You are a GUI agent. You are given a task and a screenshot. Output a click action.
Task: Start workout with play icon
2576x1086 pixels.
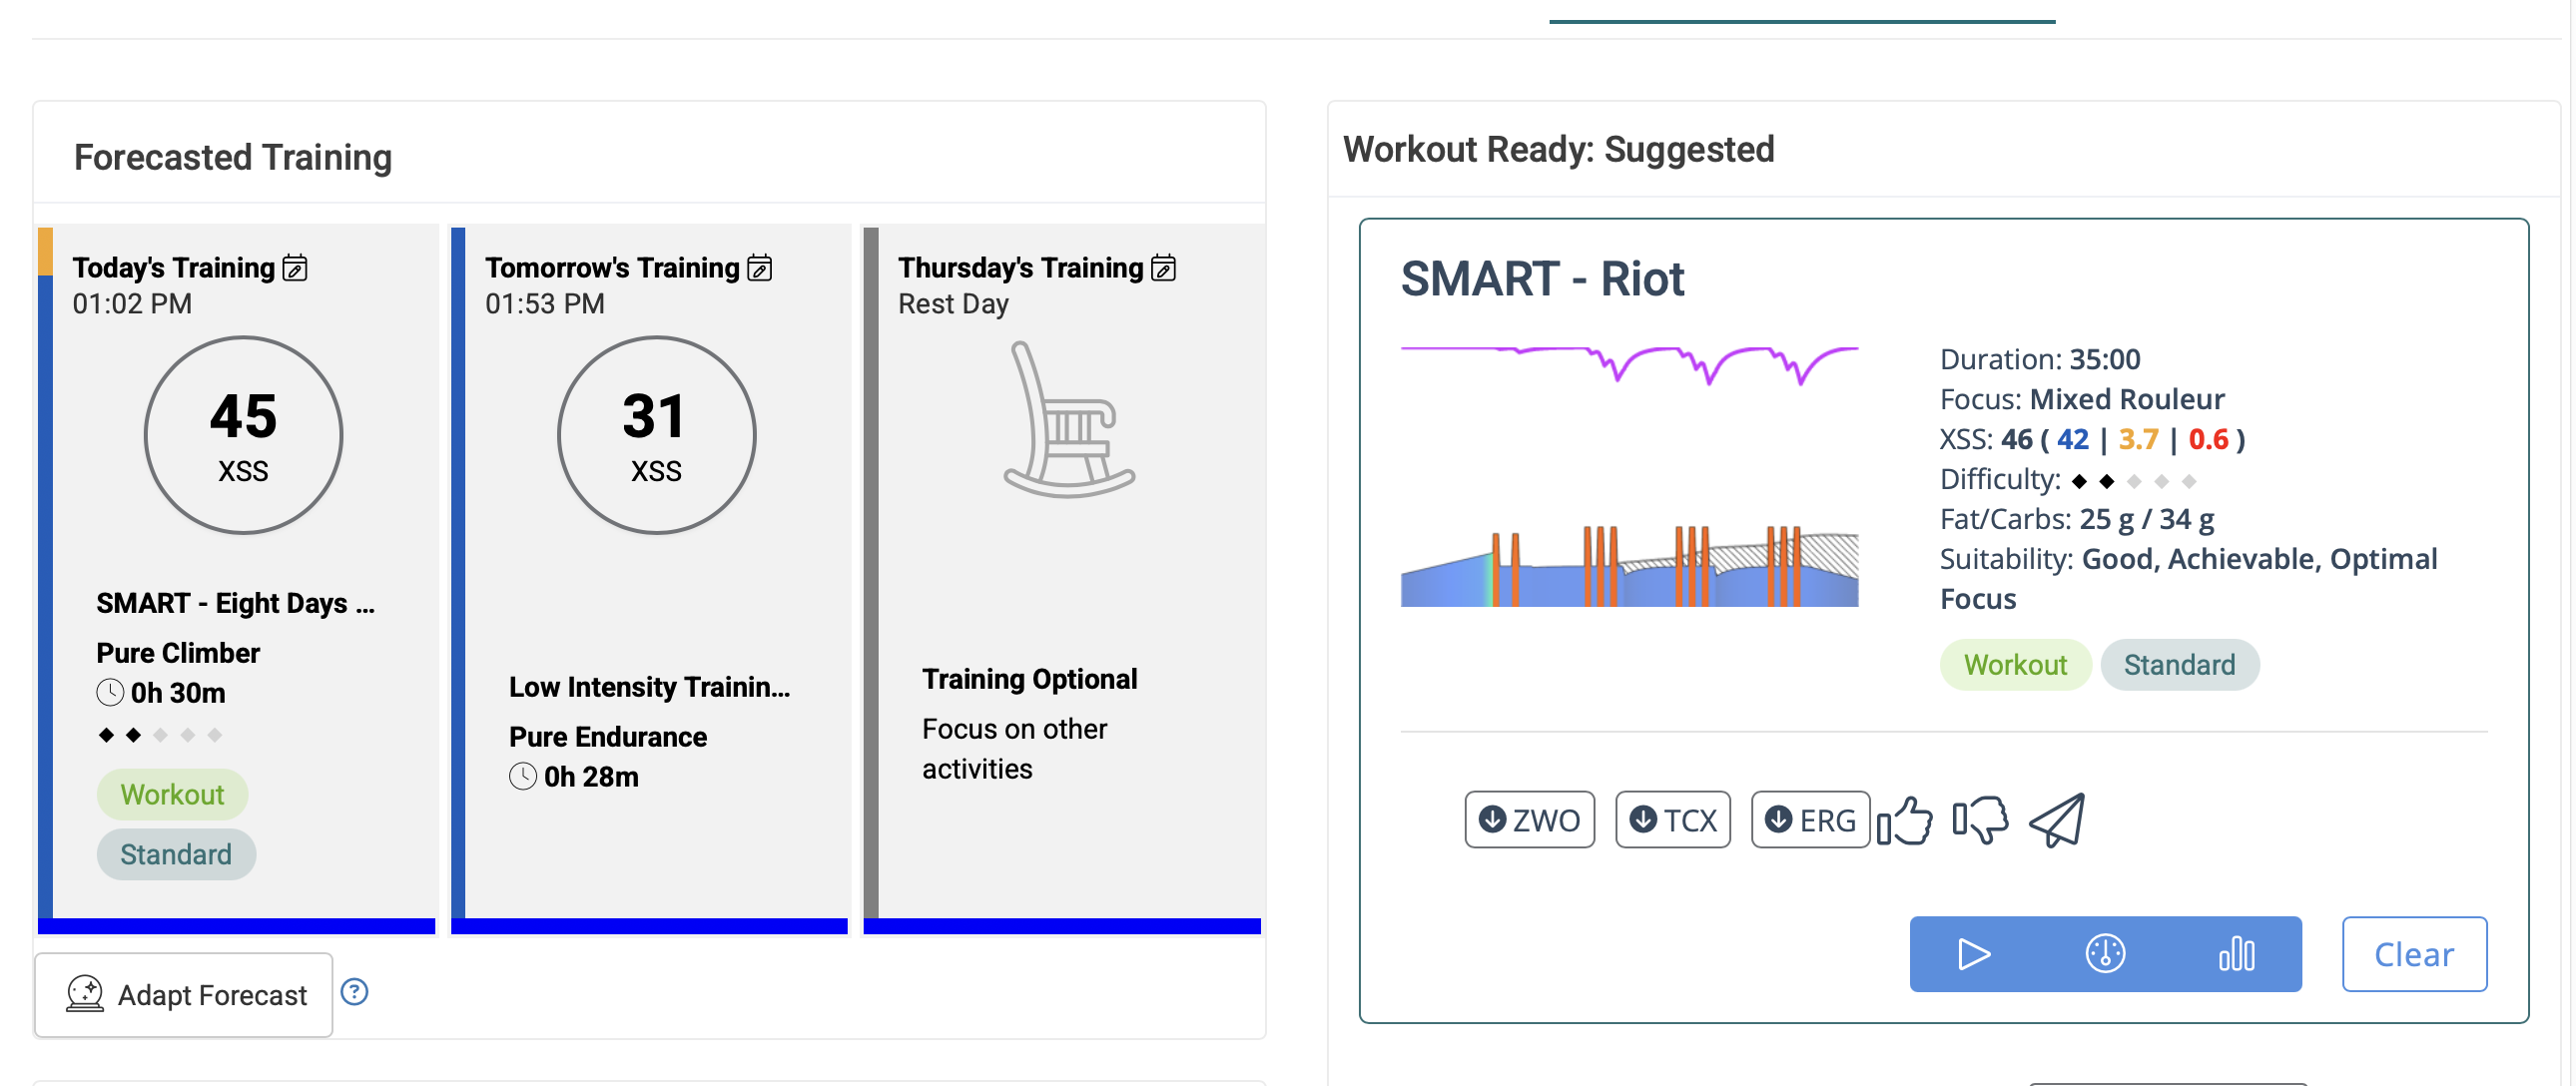[x=1973, y=954]
